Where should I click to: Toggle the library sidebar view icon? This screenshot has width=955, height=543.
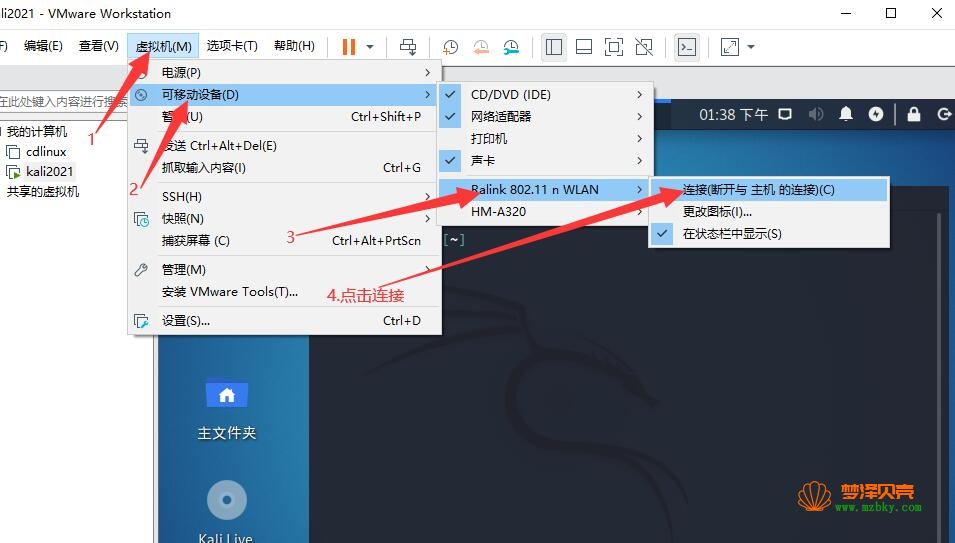pos(554,47)
